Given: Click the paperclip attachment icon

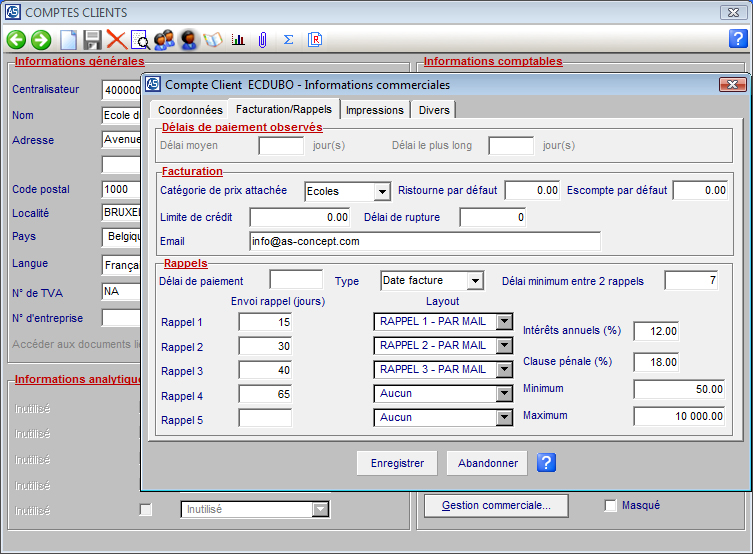Looking at the screenshot, I should click(263, 40).
